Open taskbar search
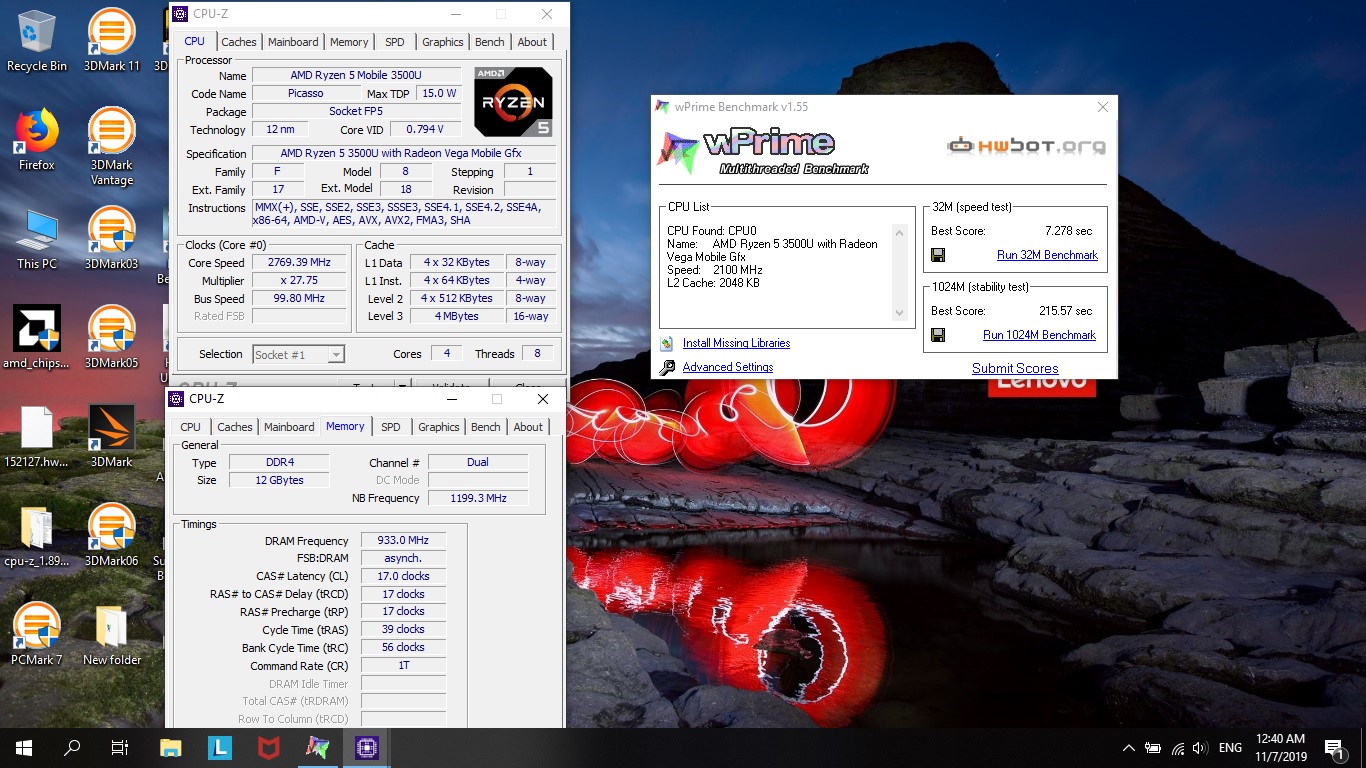Image resolution: width=1366 pixels, height=768 pixels. pos(72,748)
